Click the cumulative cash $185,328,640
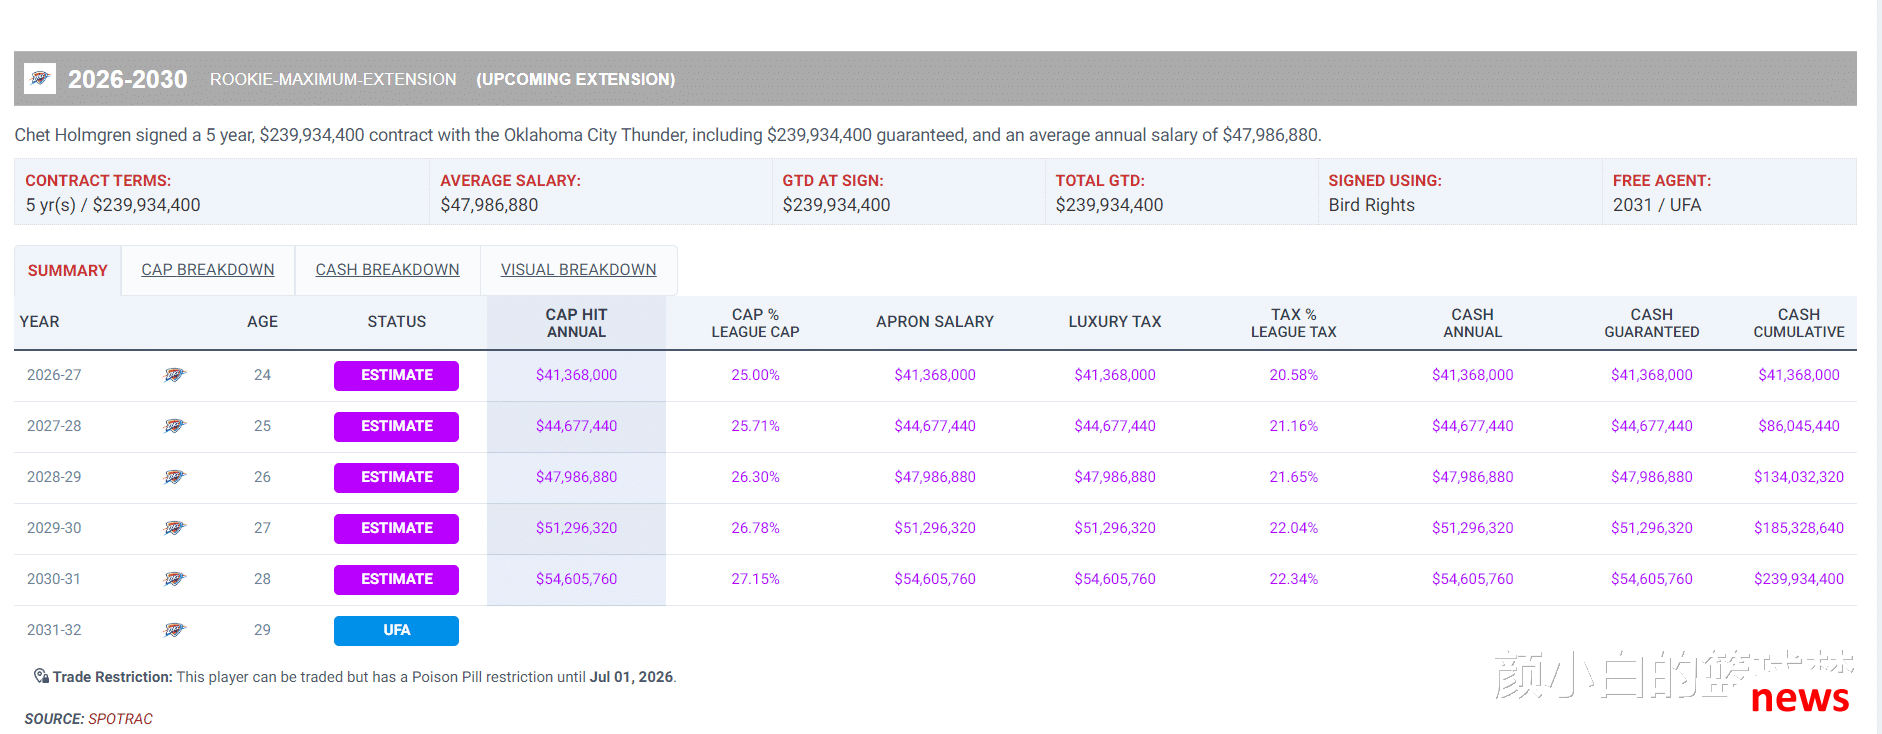Image resolution: width=1882 pixels, height=734 pixels. [x=1799, y=528]
